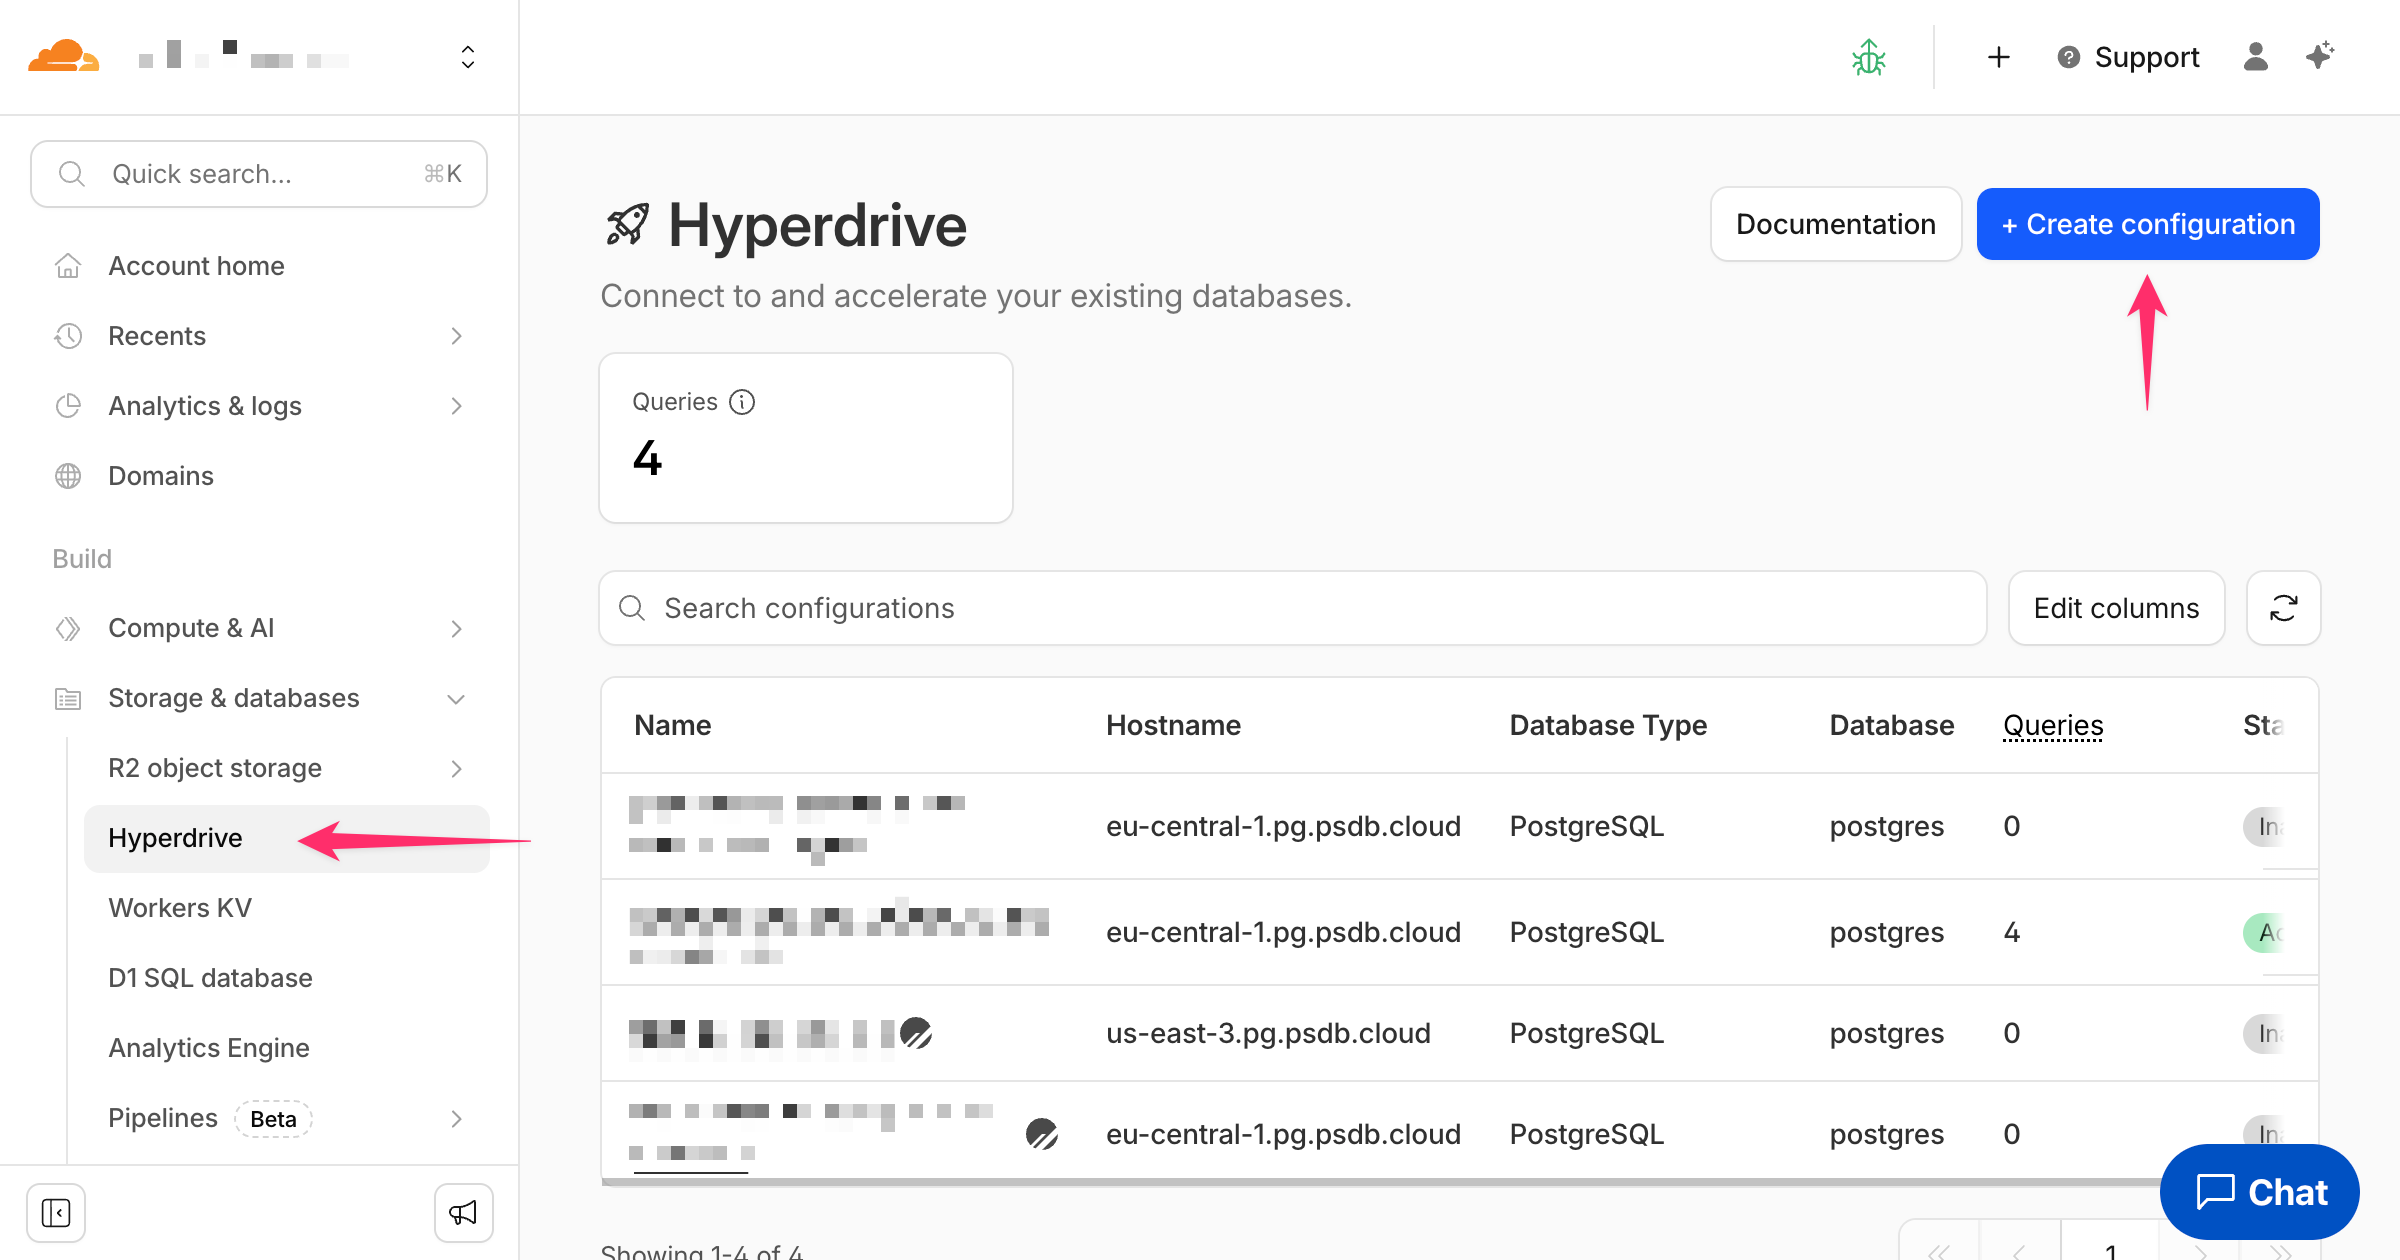
Task: Click the Search configurations field
Action: [x=1000, y=608]
